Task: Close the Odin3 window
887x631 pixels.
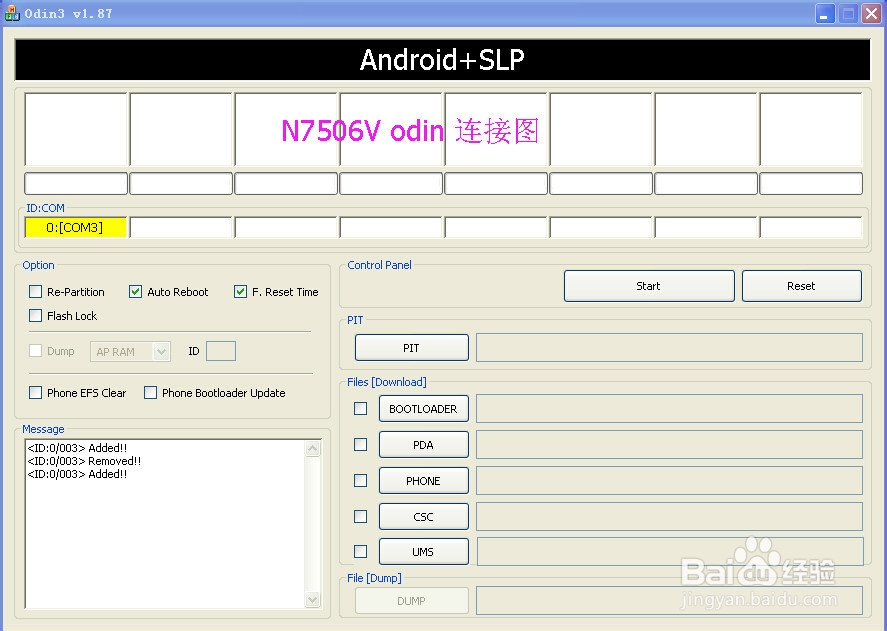Action: pyautogui.click(x=872, y=14)
